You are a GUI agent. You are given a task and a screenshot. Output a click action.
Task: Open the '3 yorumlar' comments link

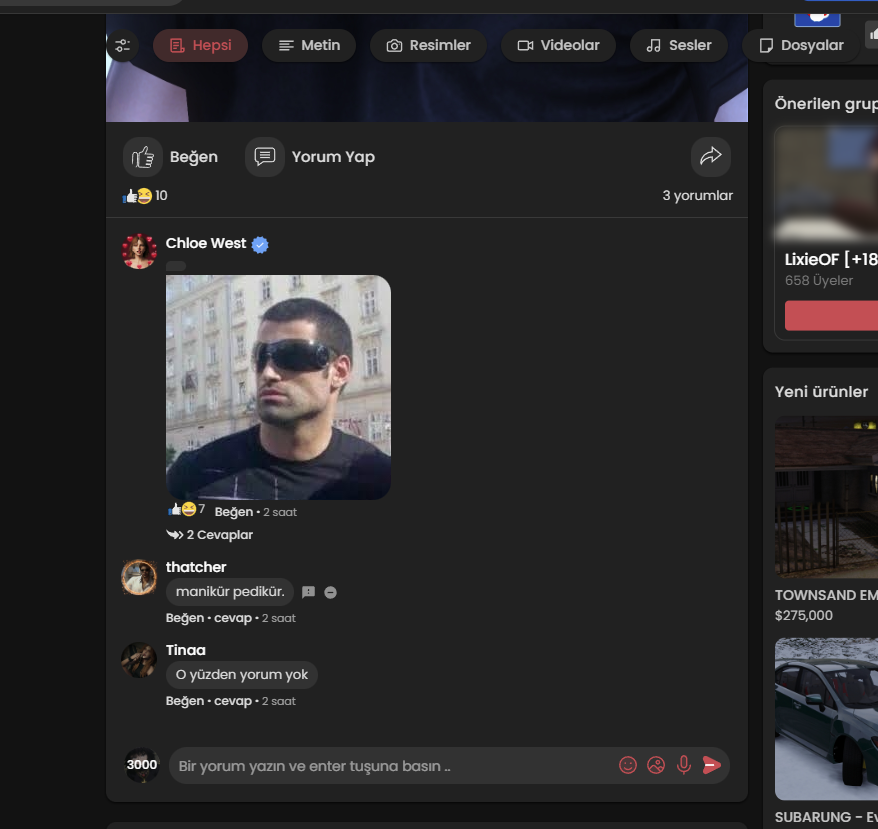697,195
